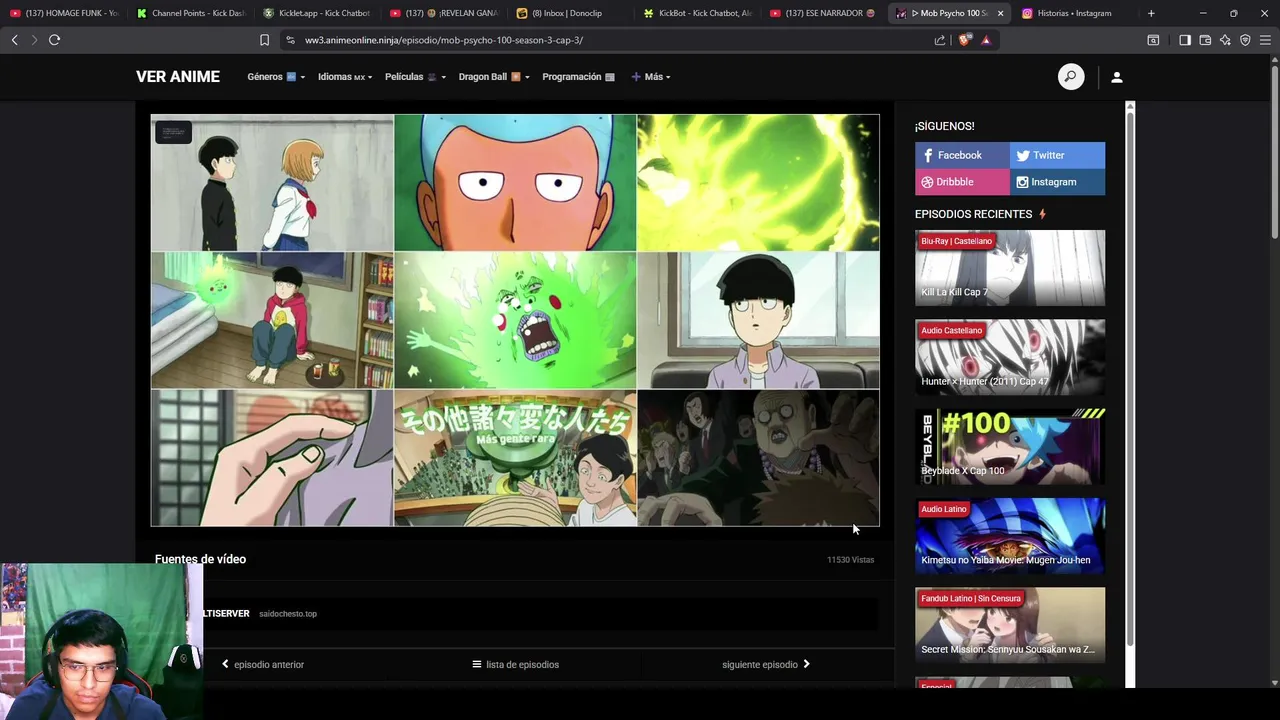Click the overlay icon on the video preview

coord(173,132)
